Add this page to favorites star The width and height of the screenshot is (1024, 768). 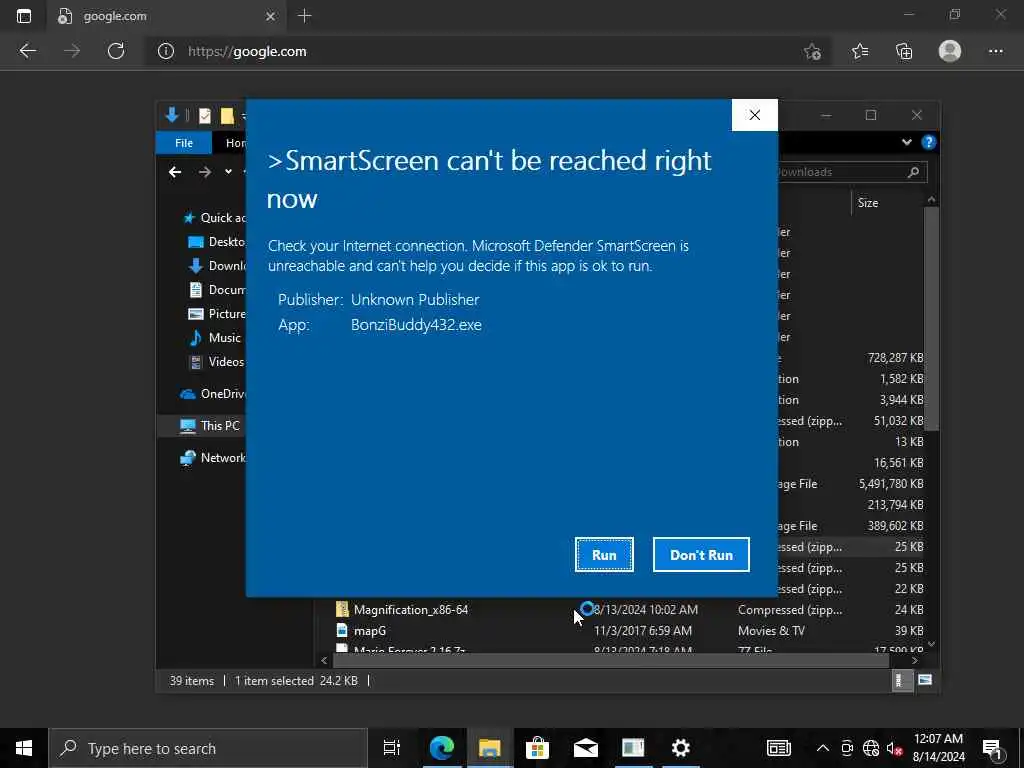pyautogui.click(x=812, y=51)
